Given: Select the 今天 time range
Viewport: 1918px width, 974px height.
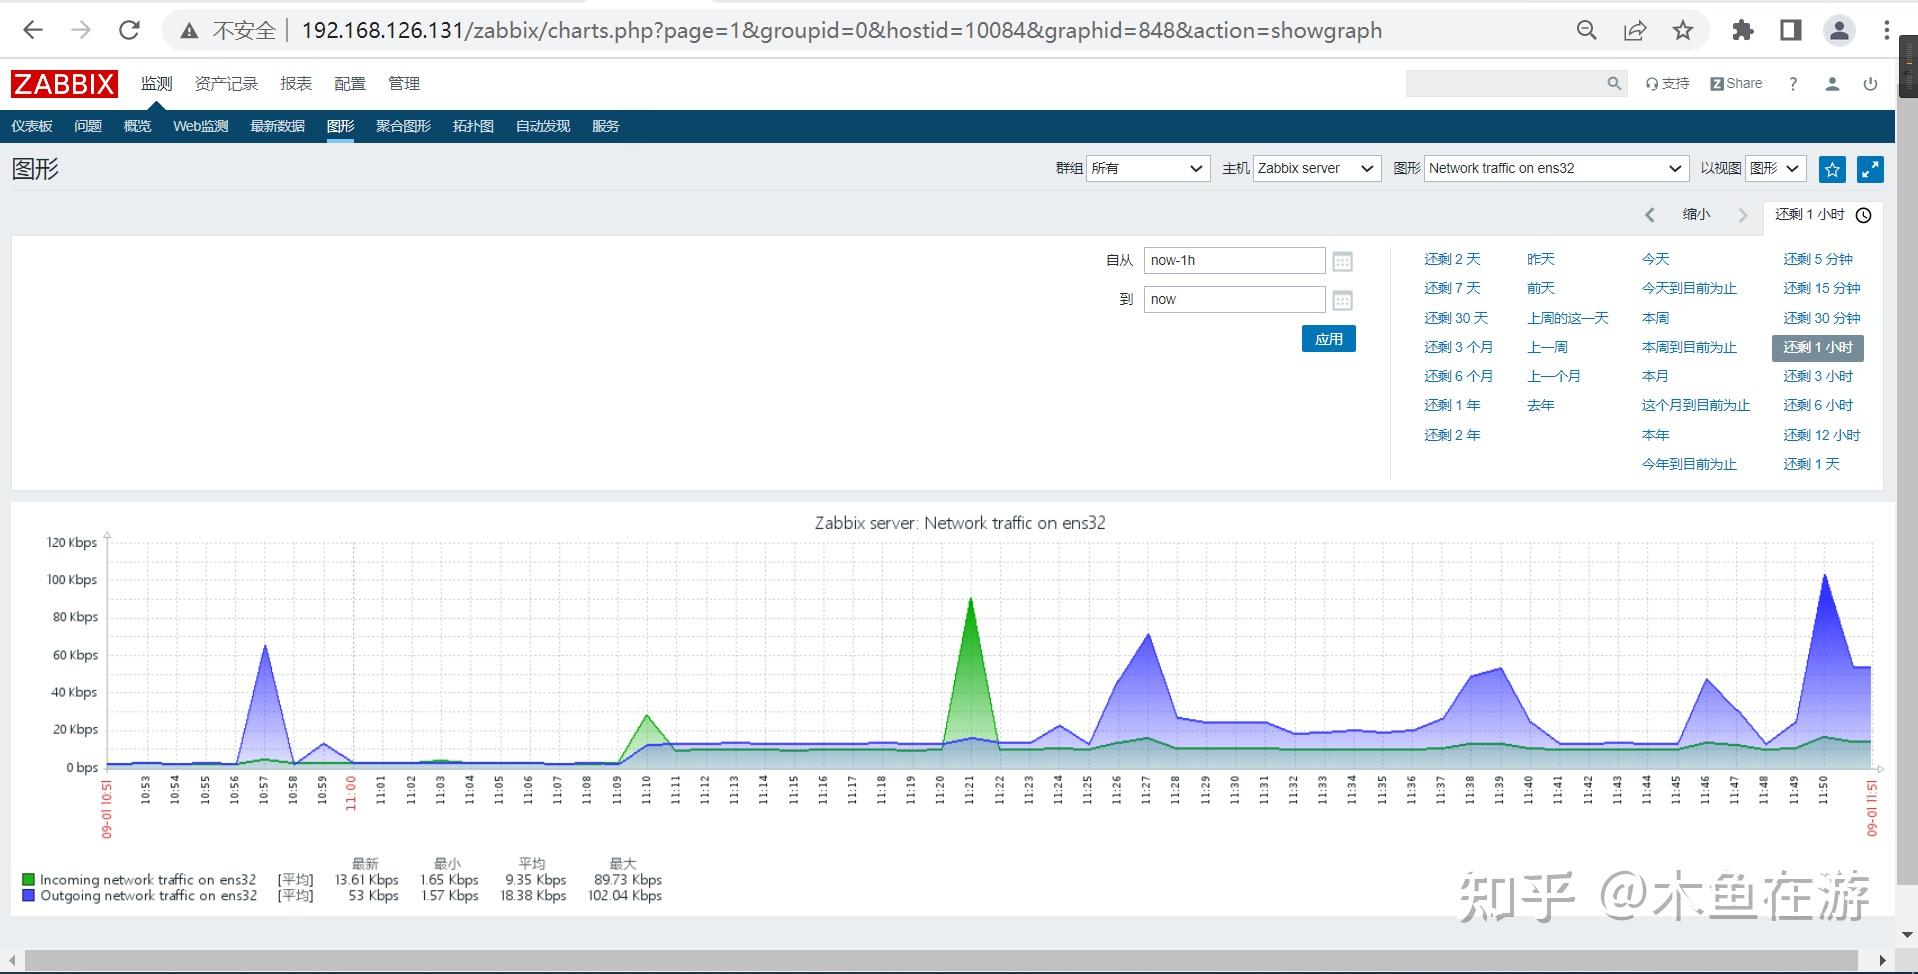Looking at the screenshot, I should point(1656,259).
